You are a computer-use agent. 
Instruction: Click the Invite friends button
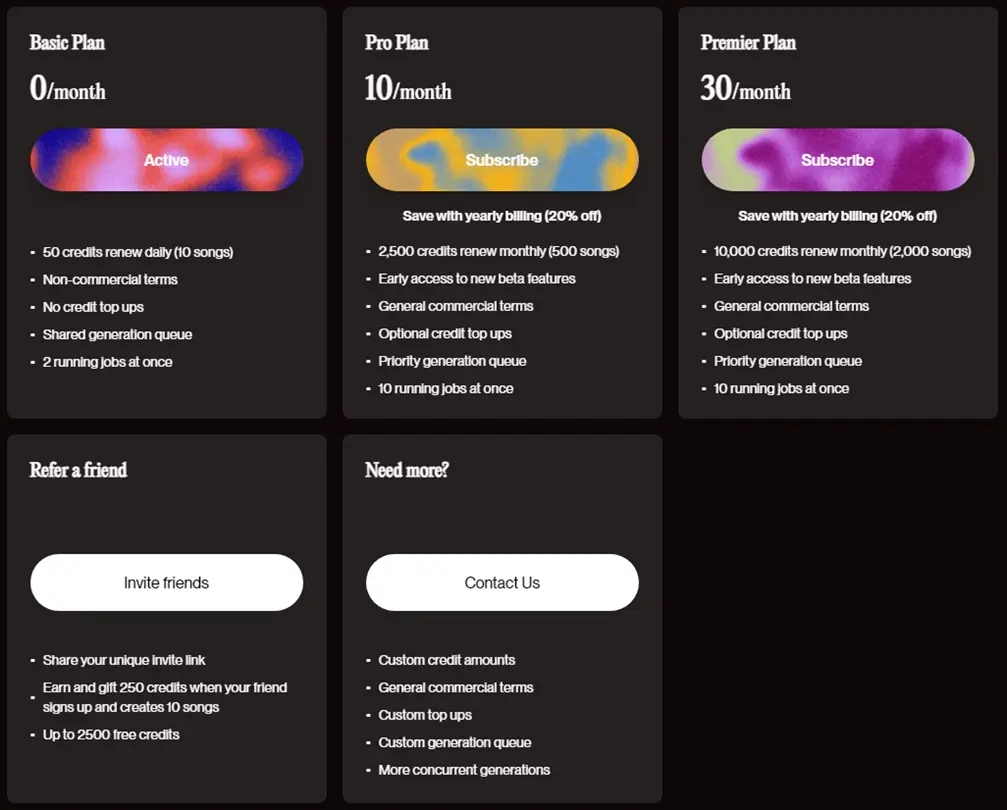(166, 582)
